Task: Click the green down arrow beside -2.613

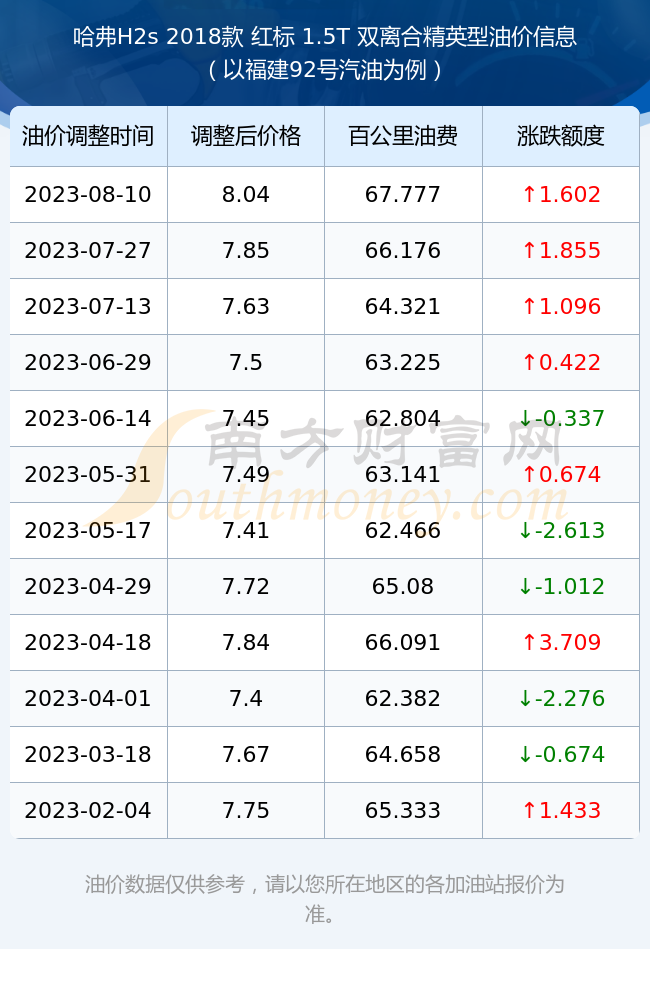Action: point(525,530)
